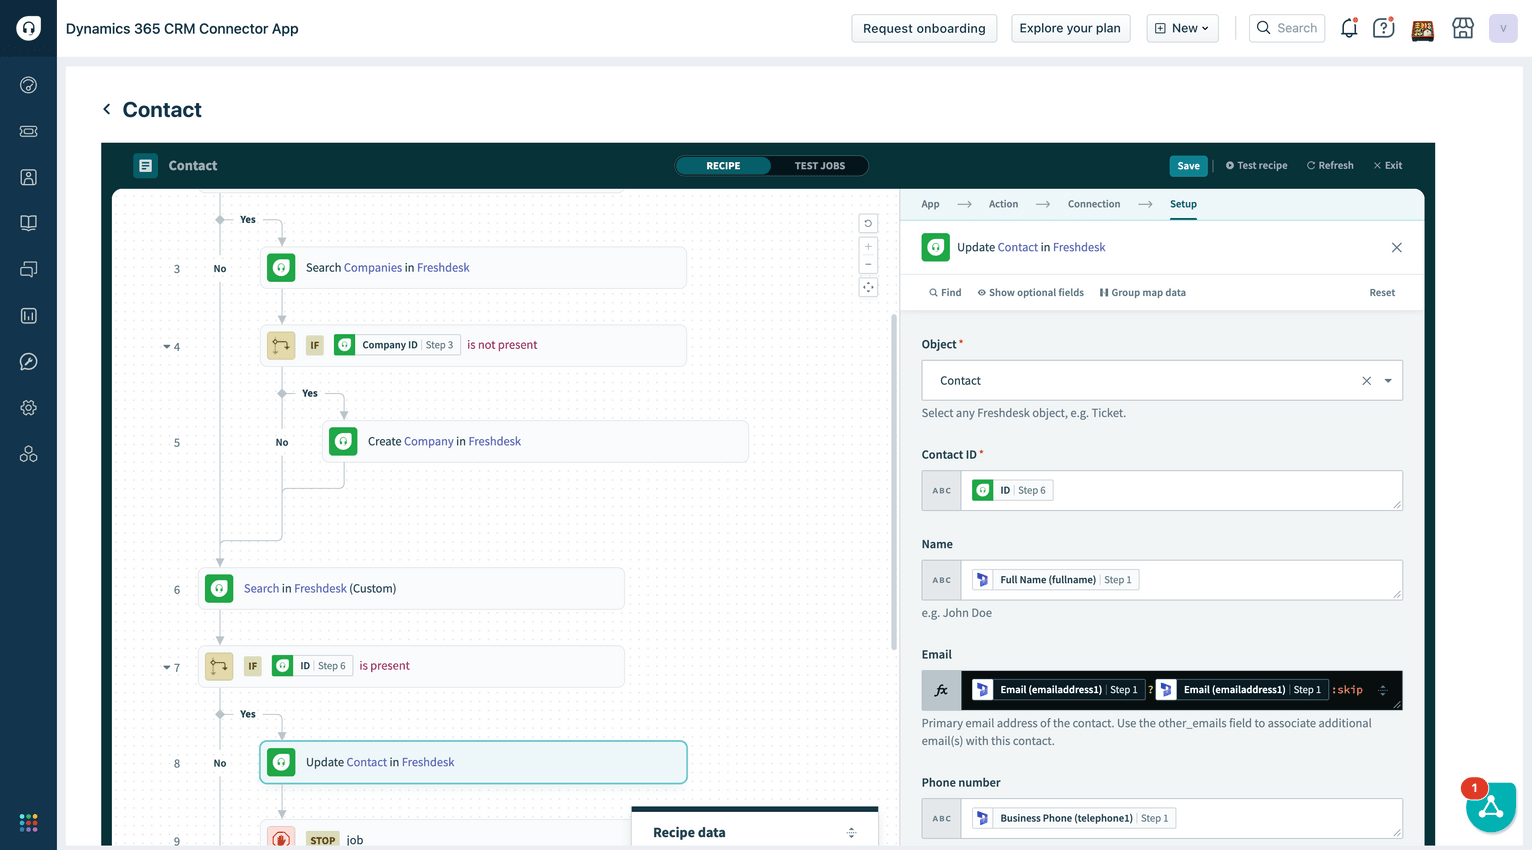Image resolution: width=1532 pixels, height=850 pixels.
Task: Open the Tickets icon in sidebar
Action: [28, 131]
